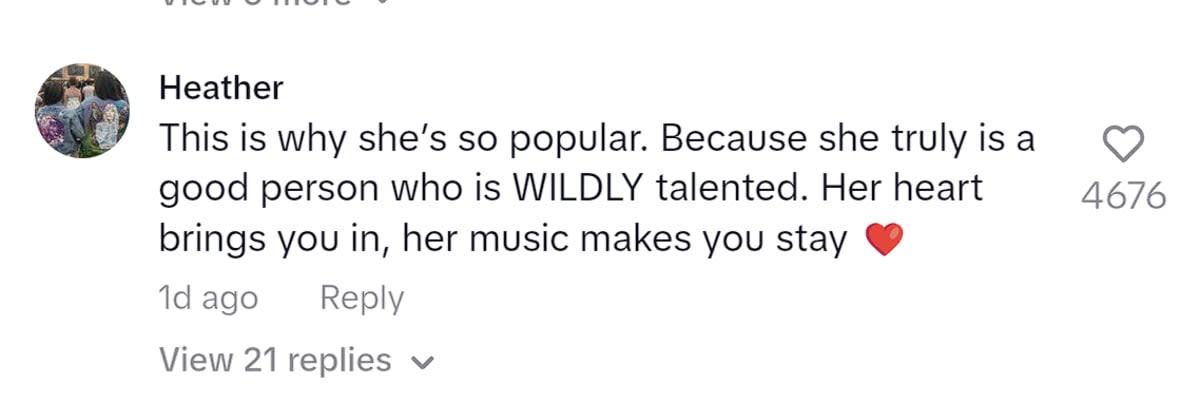Viewport: 1200px width, 403px height.
Task: Click the 4676 like count
Action: click(x=1124, y=196)
